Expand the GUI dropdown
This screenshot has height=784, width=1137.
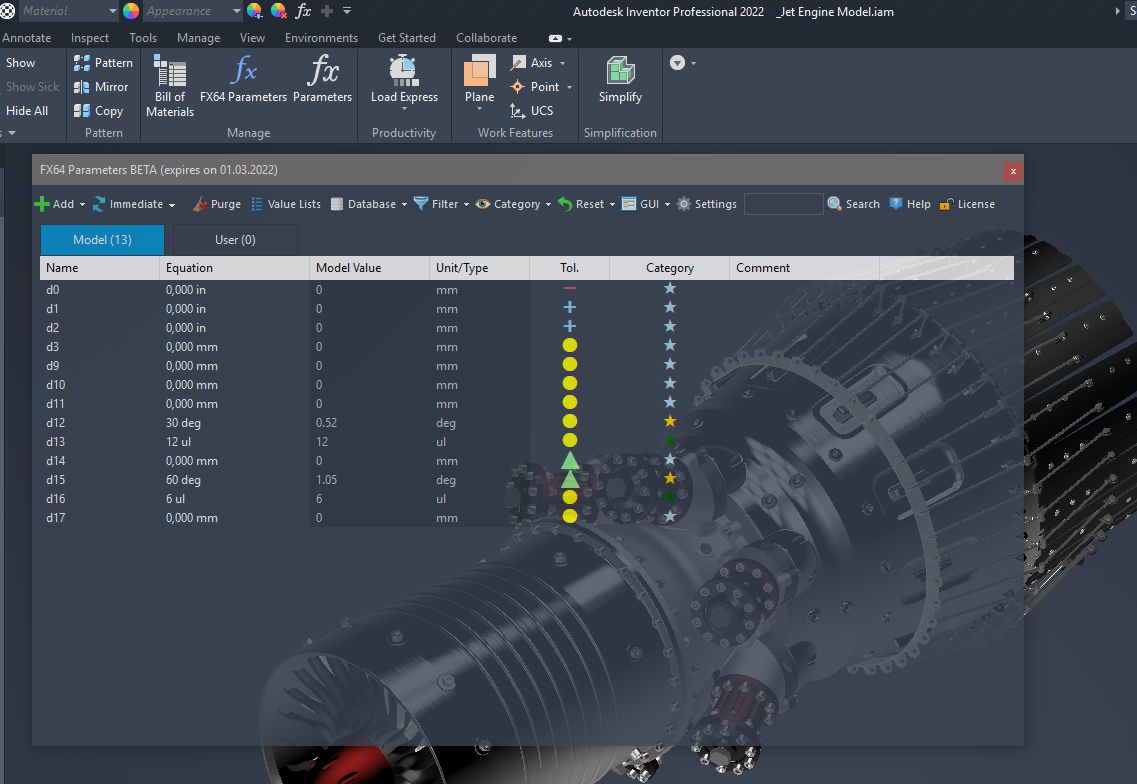(667, 205)
